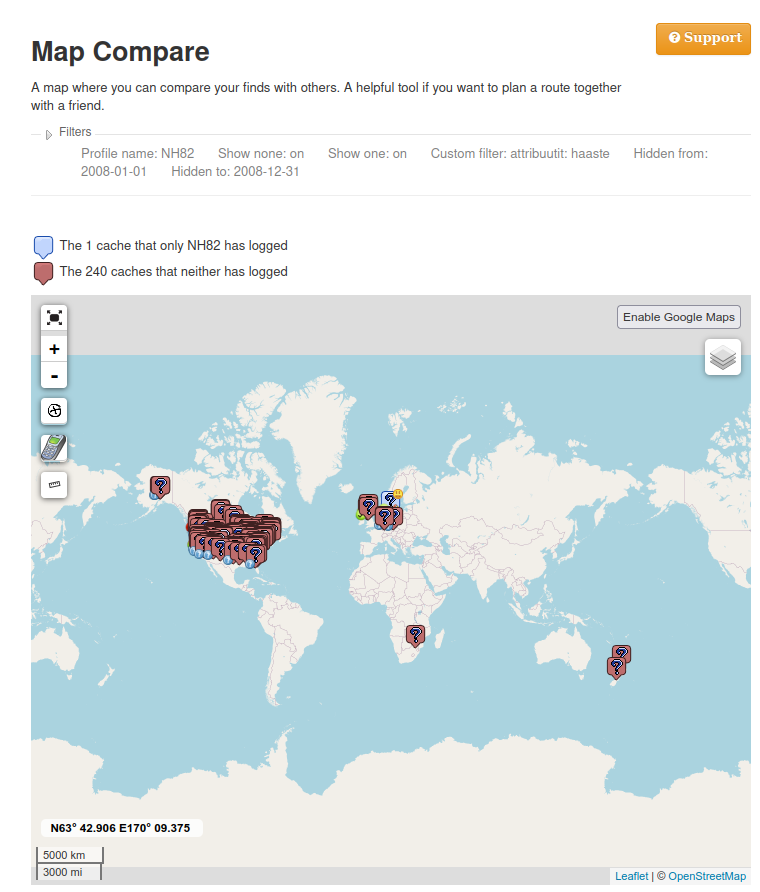Zoom out on the map
The image size is (760, 892).
click(54, 375)
